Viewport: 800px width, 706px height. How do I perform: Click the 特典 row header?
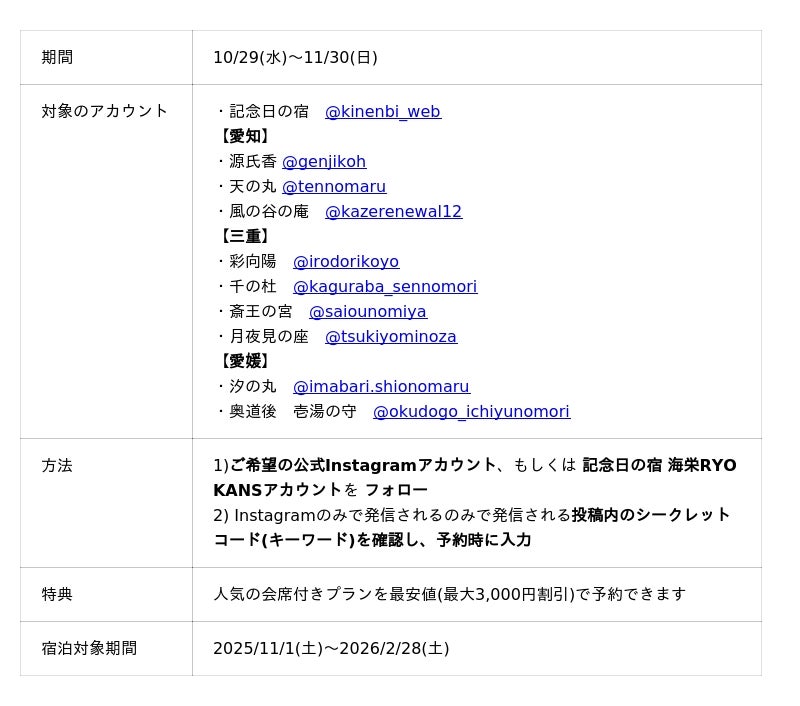(x=57, y=595)
